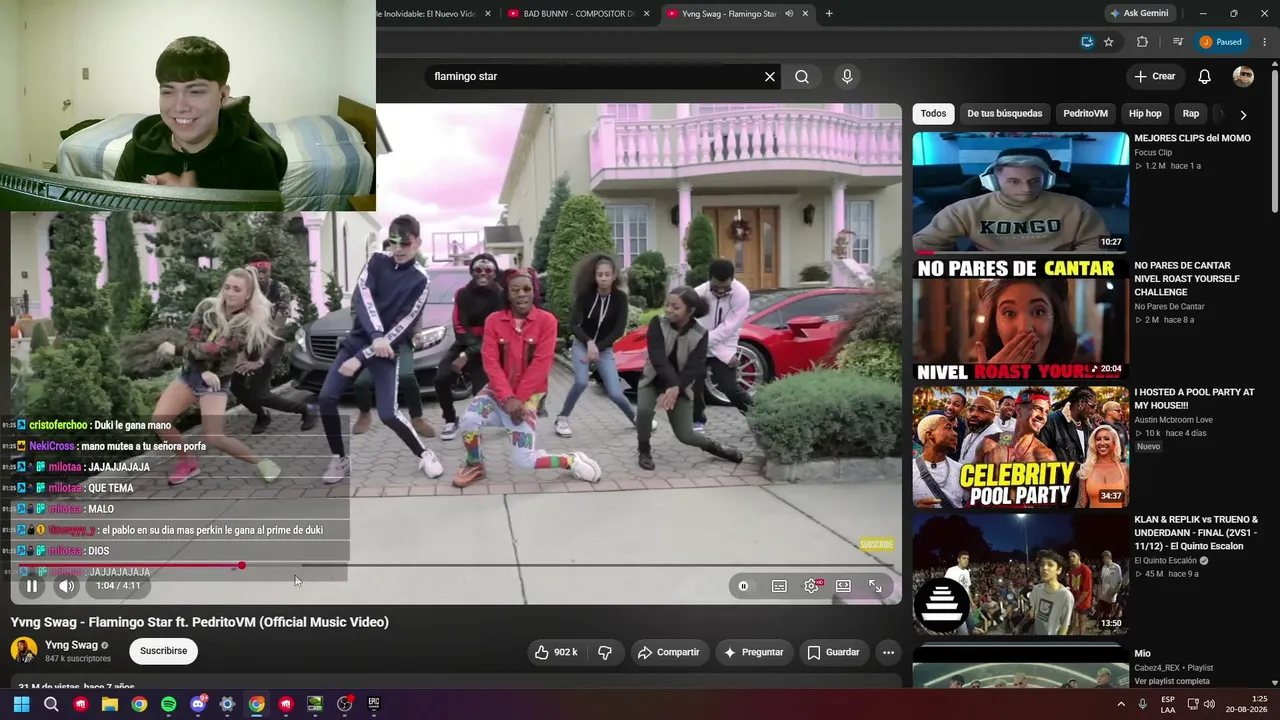Open Epic Games Launcher from the taskbar
The image size is (1280, 720).
click(374, 704)
